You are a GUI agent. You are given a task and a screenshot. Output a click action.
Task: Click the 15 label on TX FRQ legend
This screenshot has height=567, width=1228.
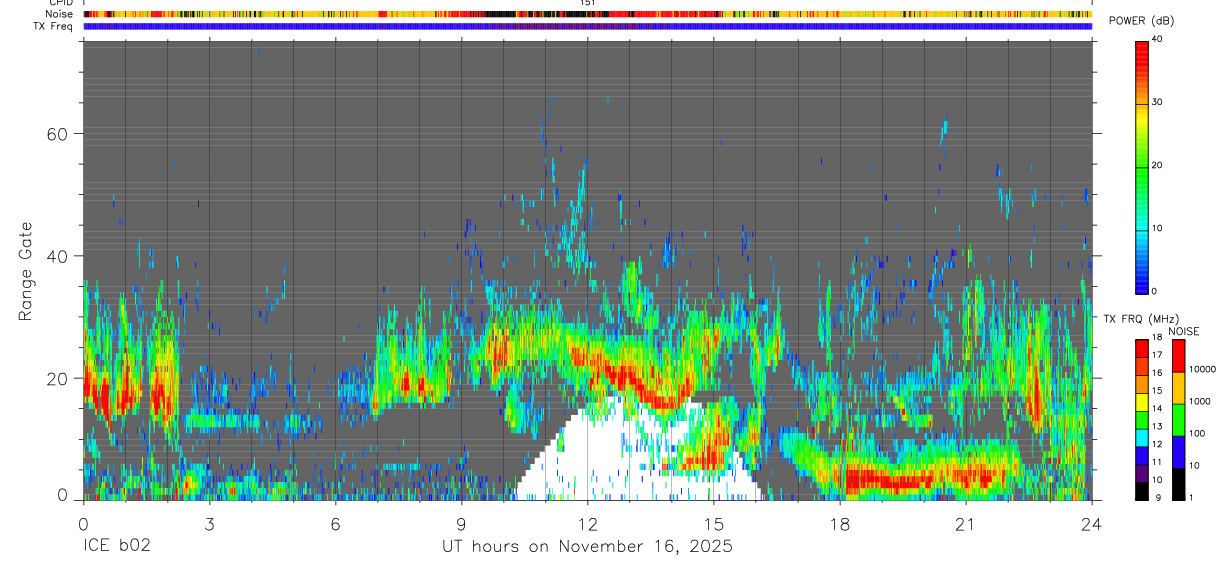point(1156,390)
